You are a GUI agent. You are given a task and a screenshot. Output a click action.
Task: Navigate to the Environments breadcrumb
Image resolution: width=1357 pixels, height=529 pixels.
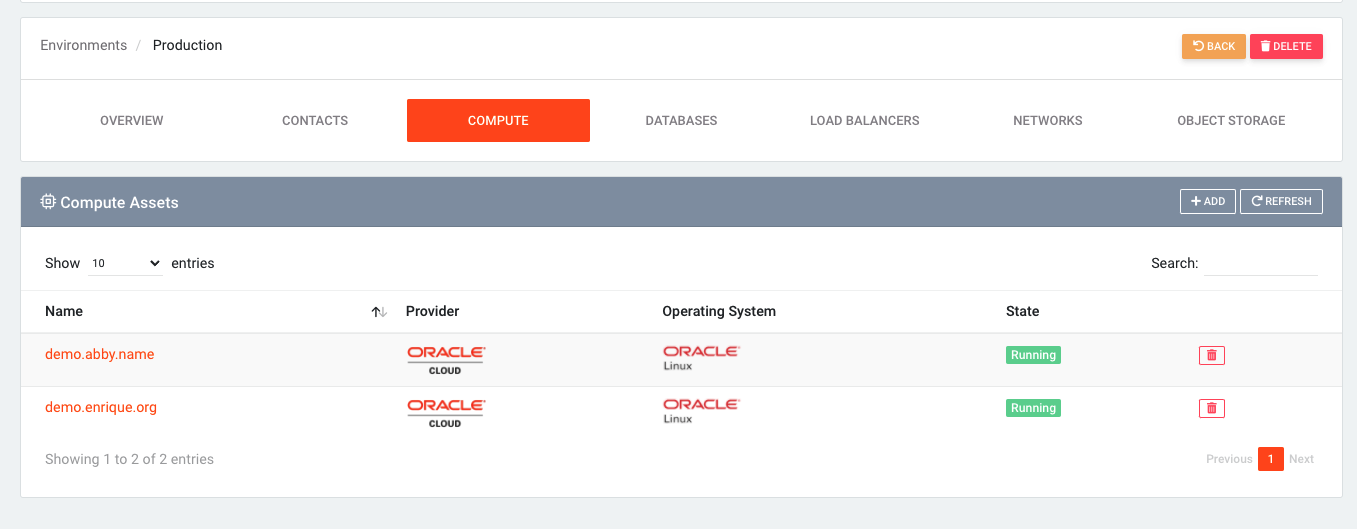click(x=84, y=45)
